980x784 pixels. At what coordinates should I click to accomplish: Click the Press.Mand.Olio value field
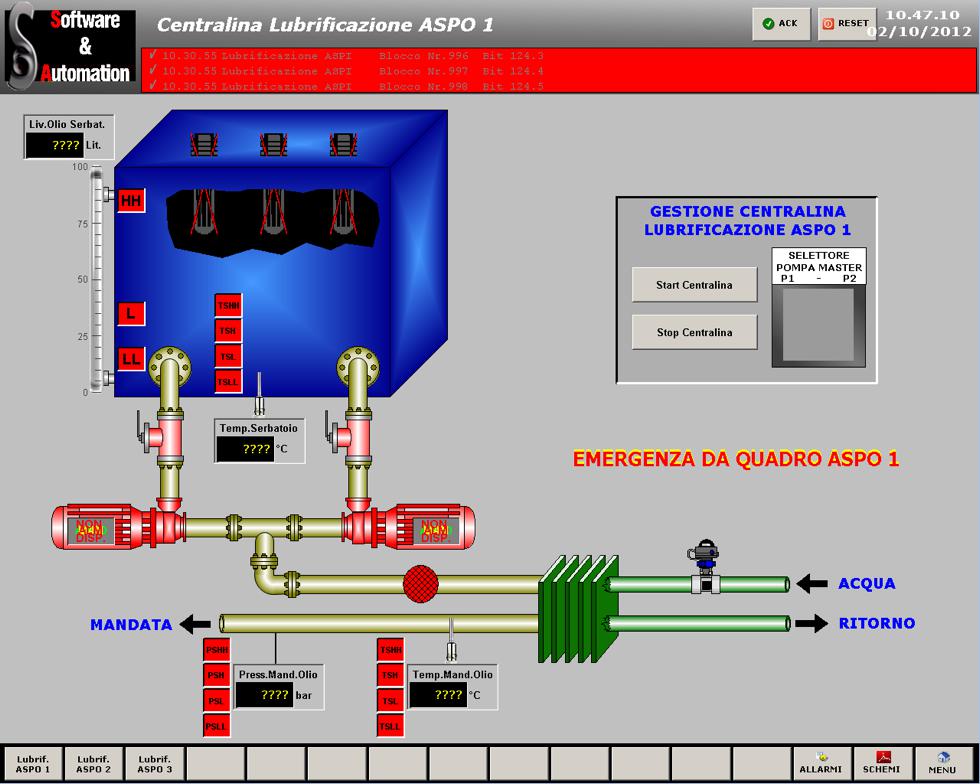pos(264,695)
